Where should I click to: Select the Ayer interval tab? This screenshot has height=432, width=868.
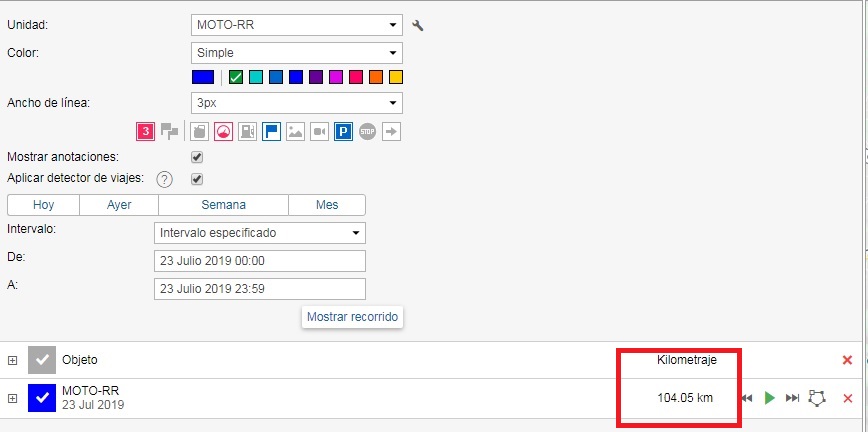tap(119, 205)
